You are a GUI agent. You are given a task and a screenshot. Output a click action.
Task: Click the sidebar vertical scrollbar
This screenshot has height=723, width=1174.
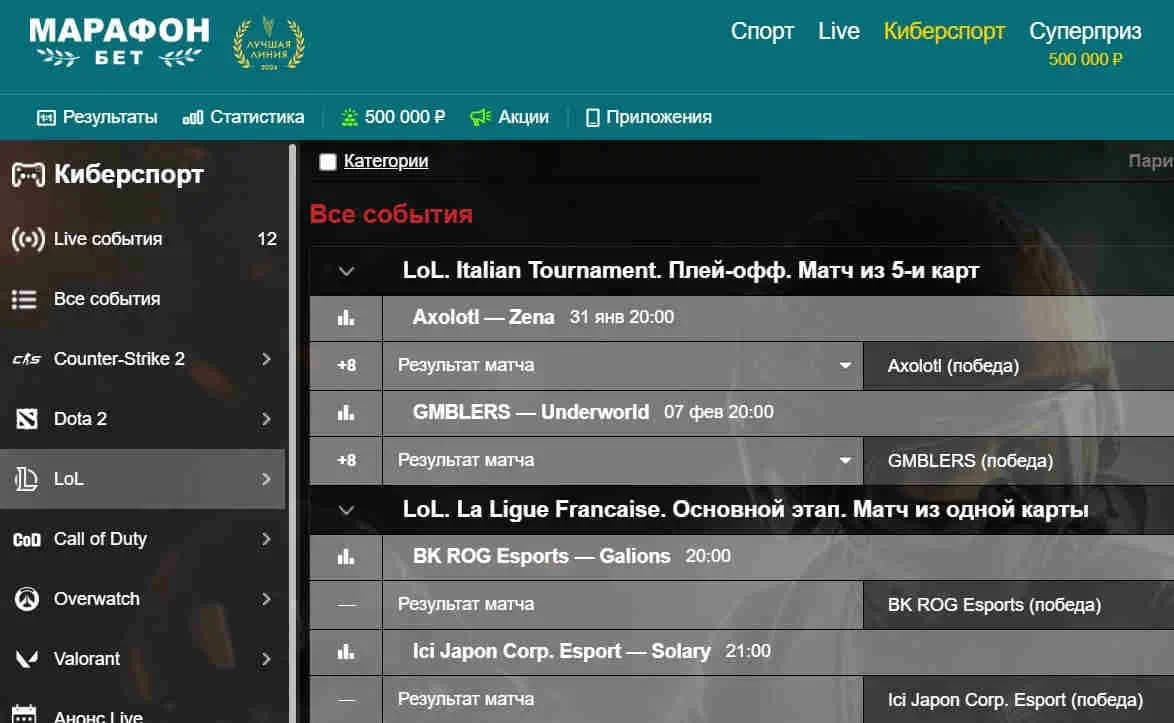(292, 433)
